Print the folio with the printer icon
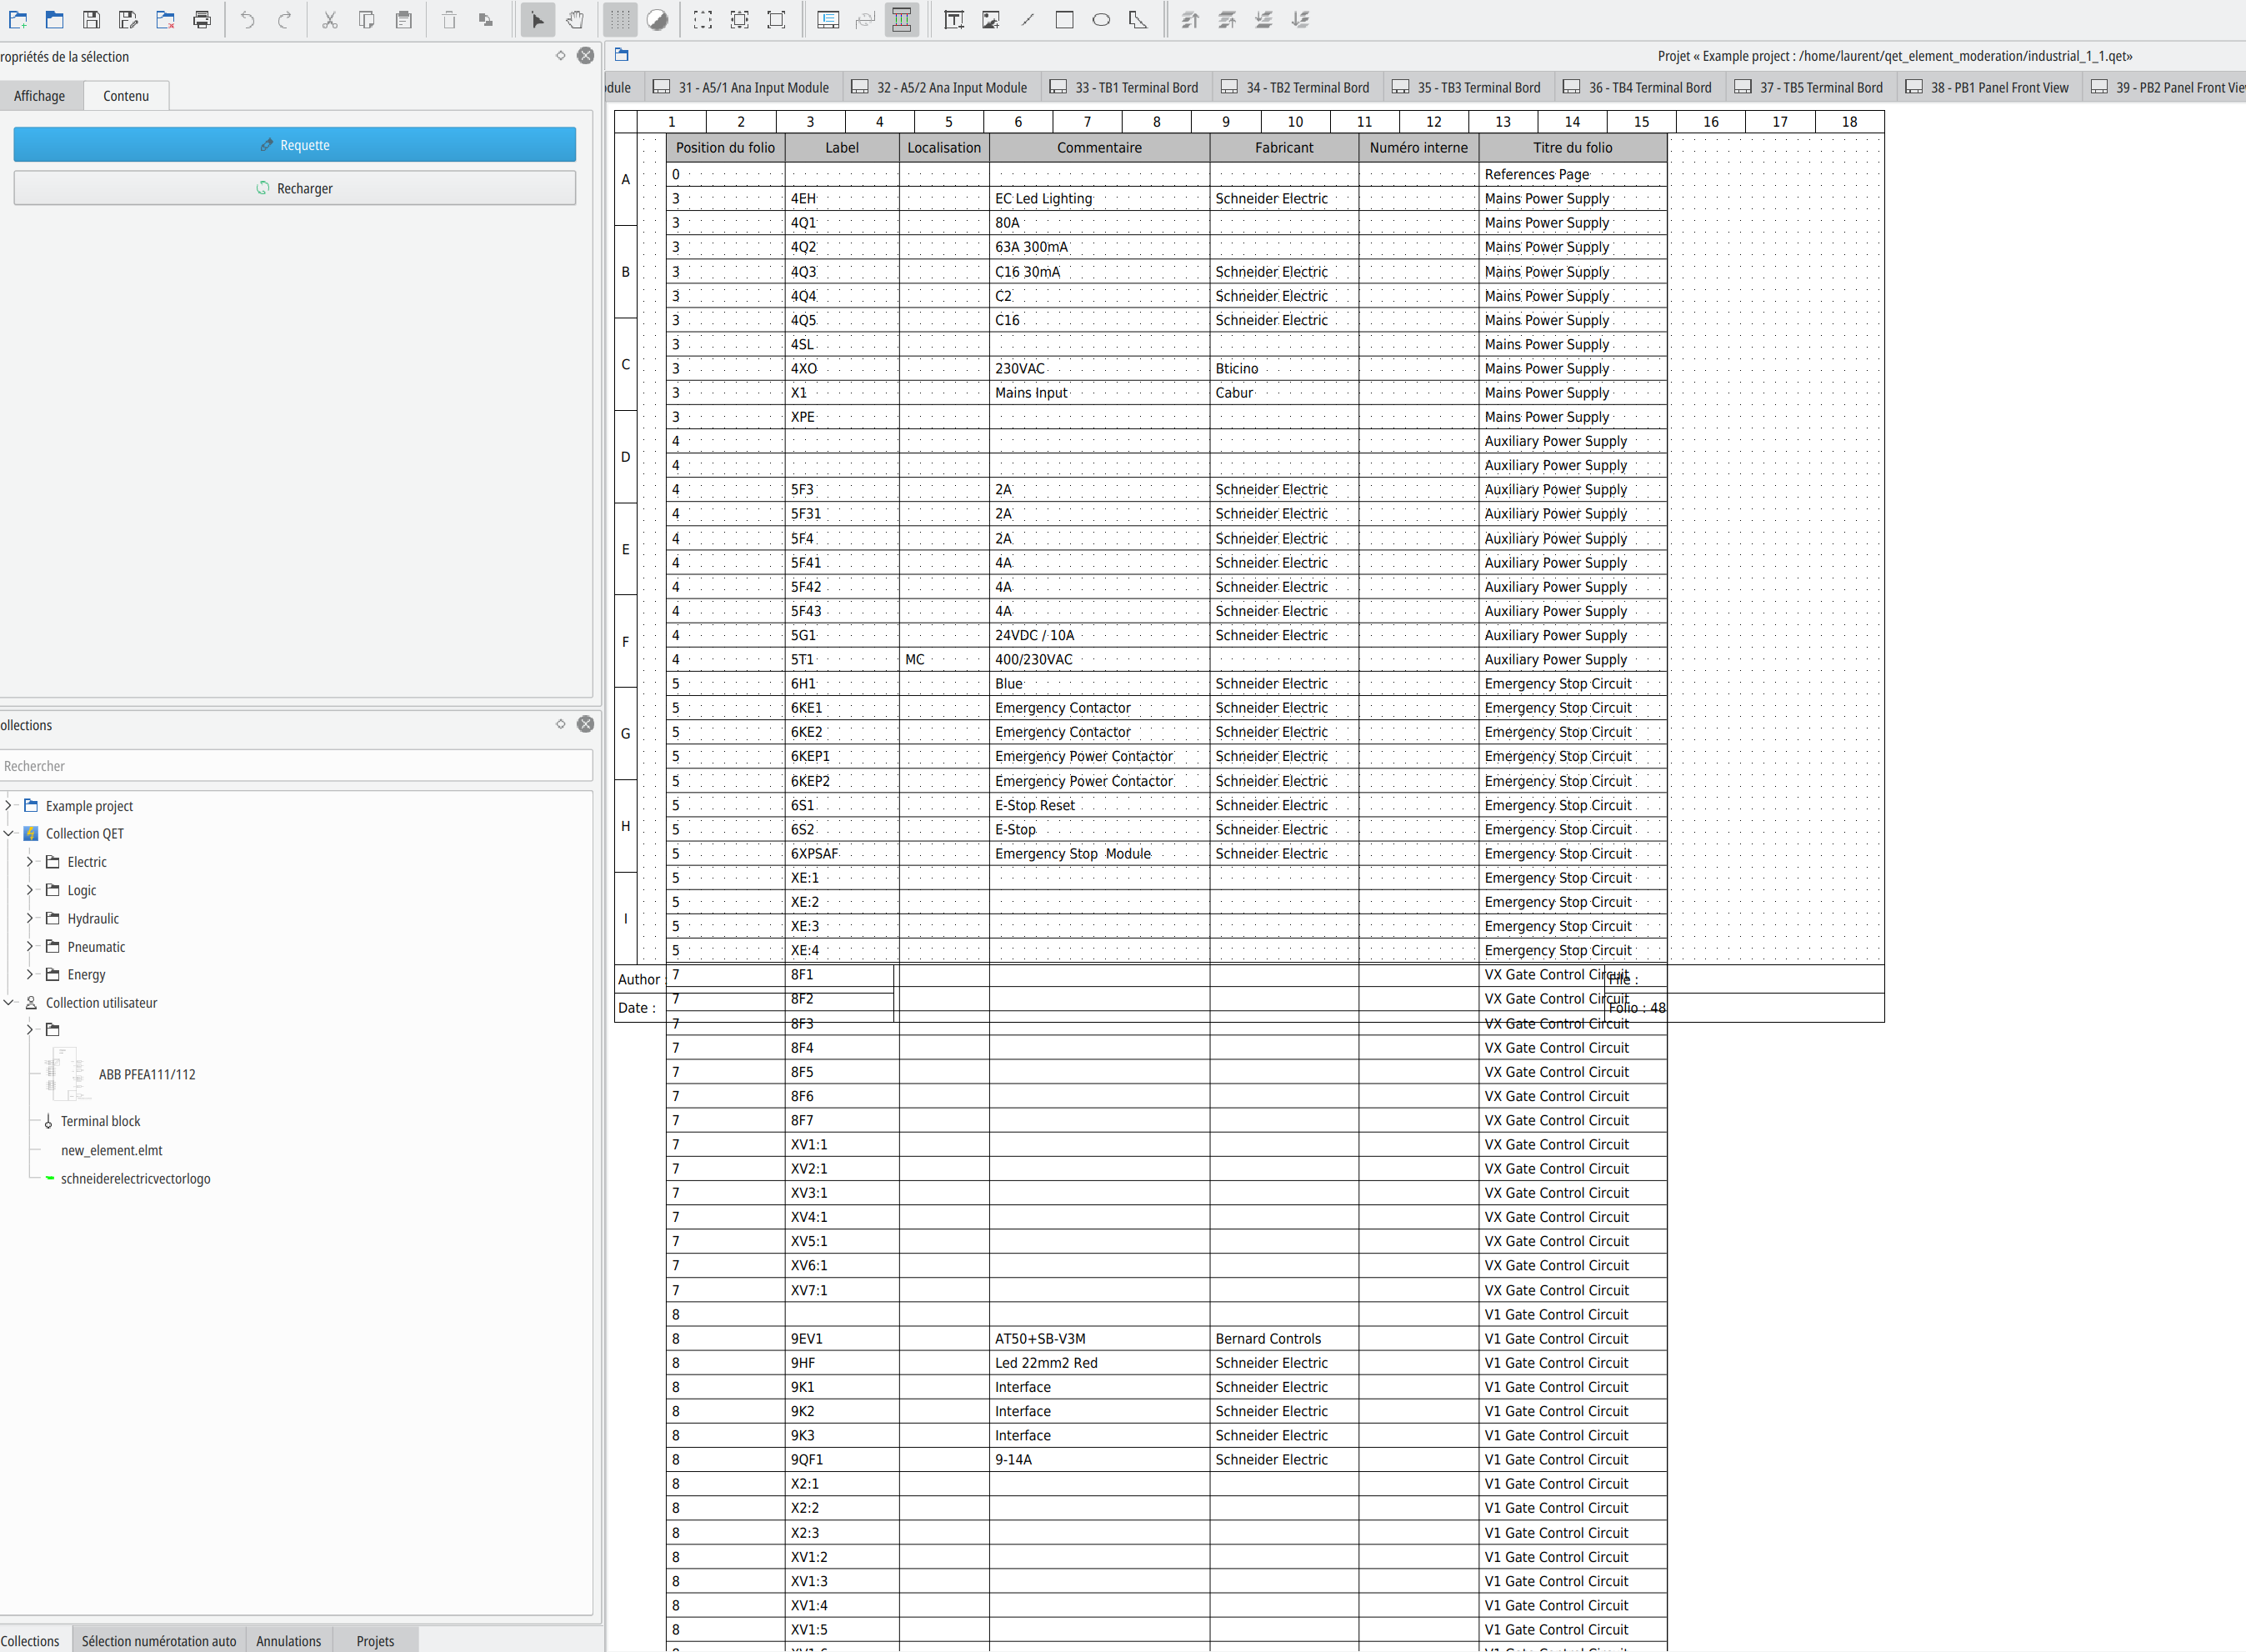 202,19
